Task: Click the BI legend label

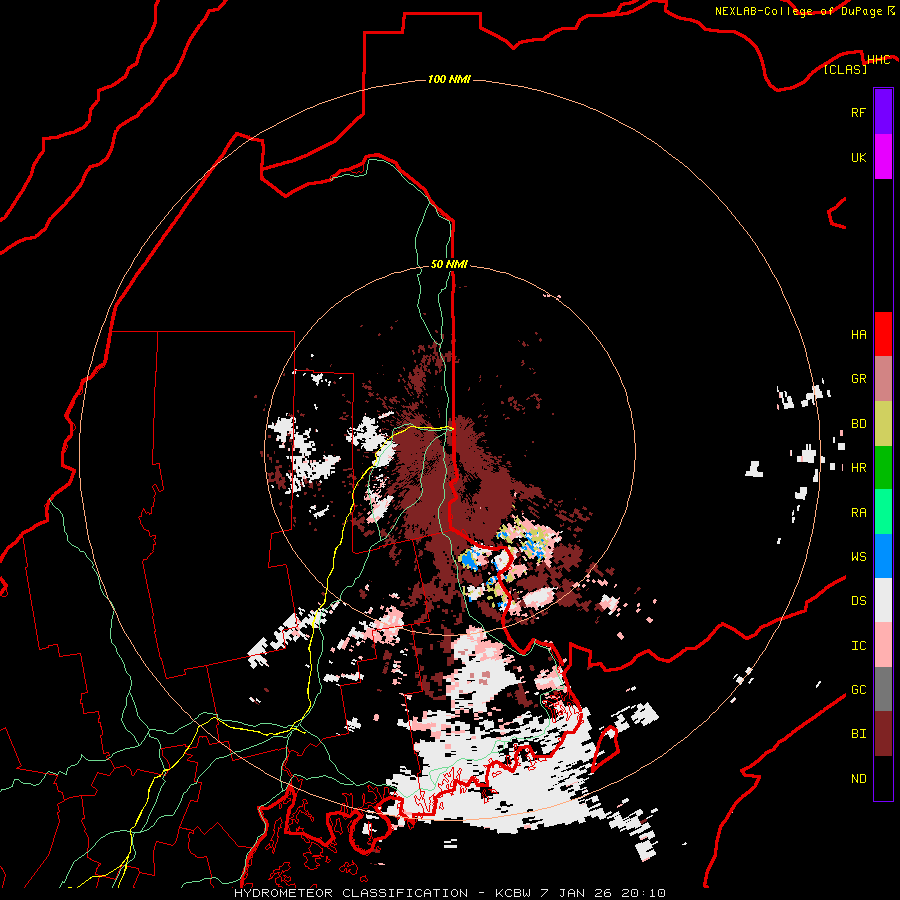Action: 859,734
